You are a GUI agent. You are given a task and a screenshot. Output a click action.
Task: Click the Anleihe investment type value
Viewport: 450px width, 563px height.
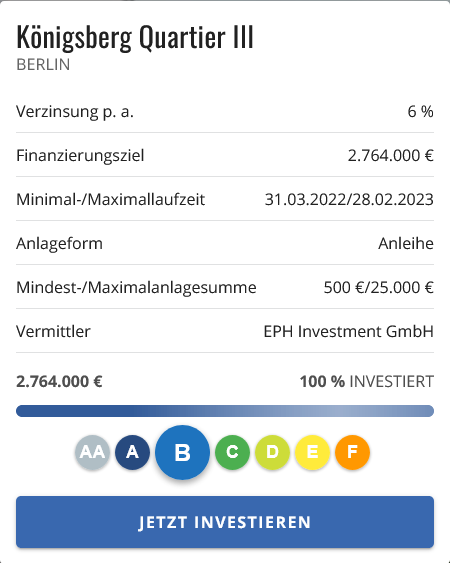406,243
